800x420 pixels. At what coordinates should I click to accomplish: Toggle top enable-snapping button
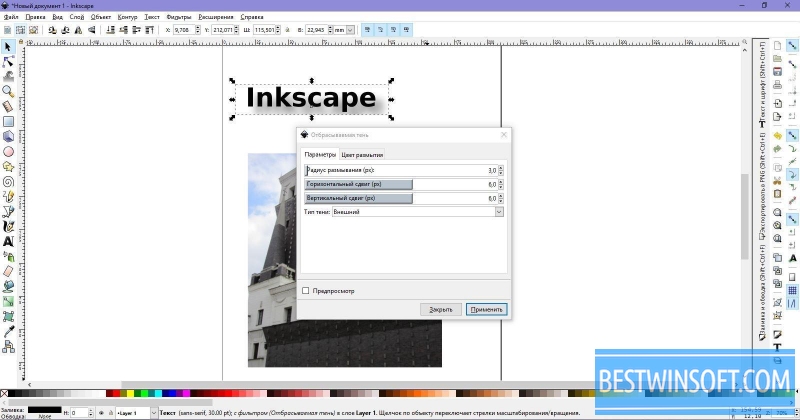[792, 45]
